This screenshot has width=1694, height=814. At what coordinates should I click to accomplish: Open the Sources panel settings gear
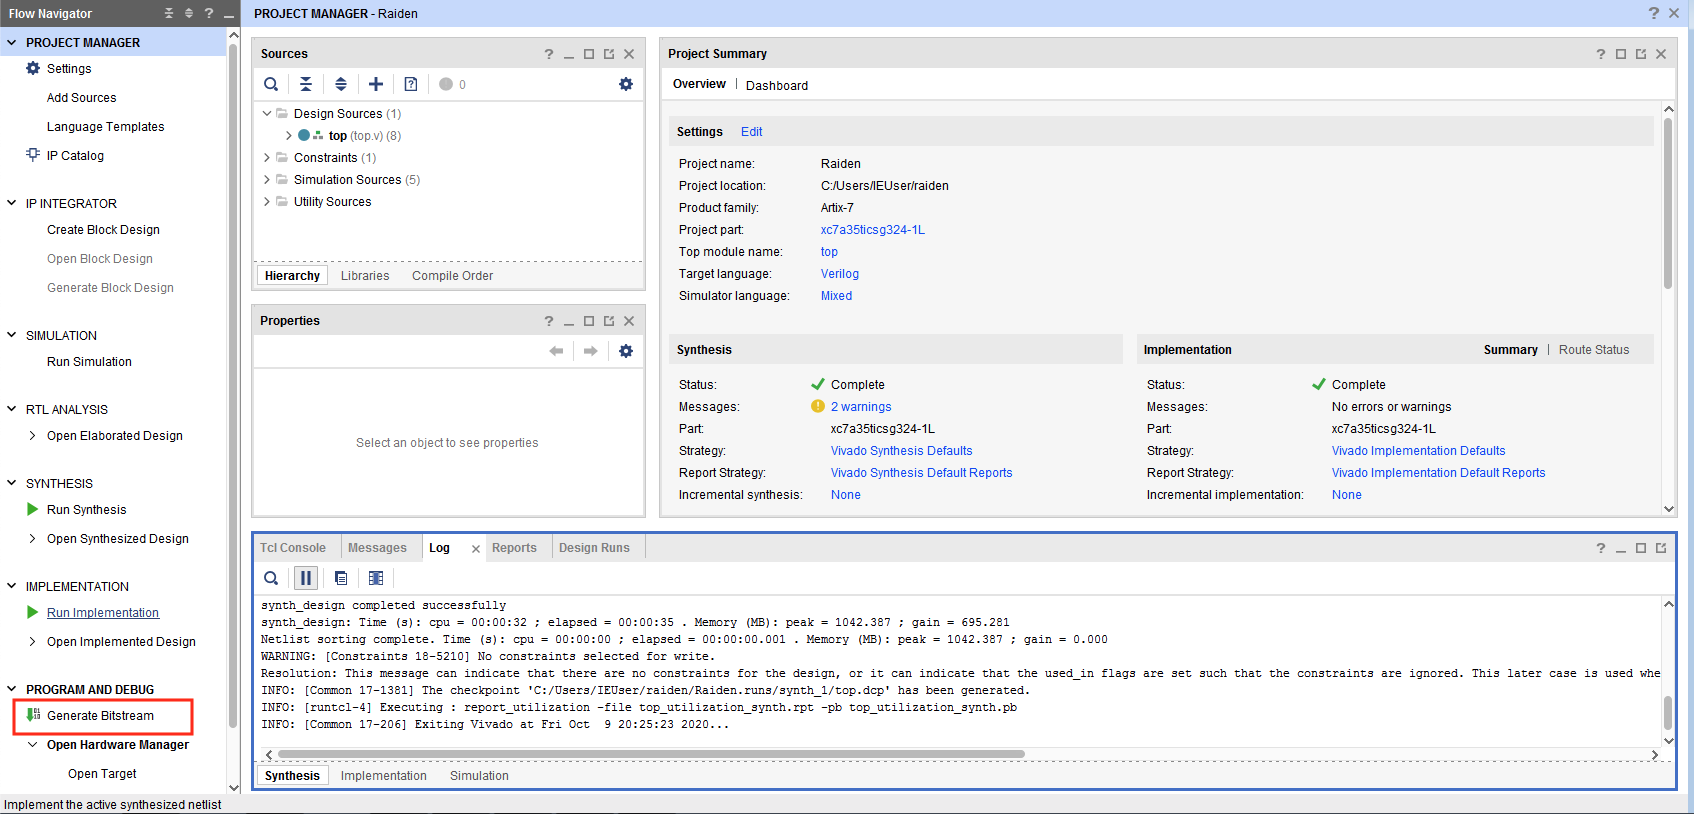(x=626, y=84)
